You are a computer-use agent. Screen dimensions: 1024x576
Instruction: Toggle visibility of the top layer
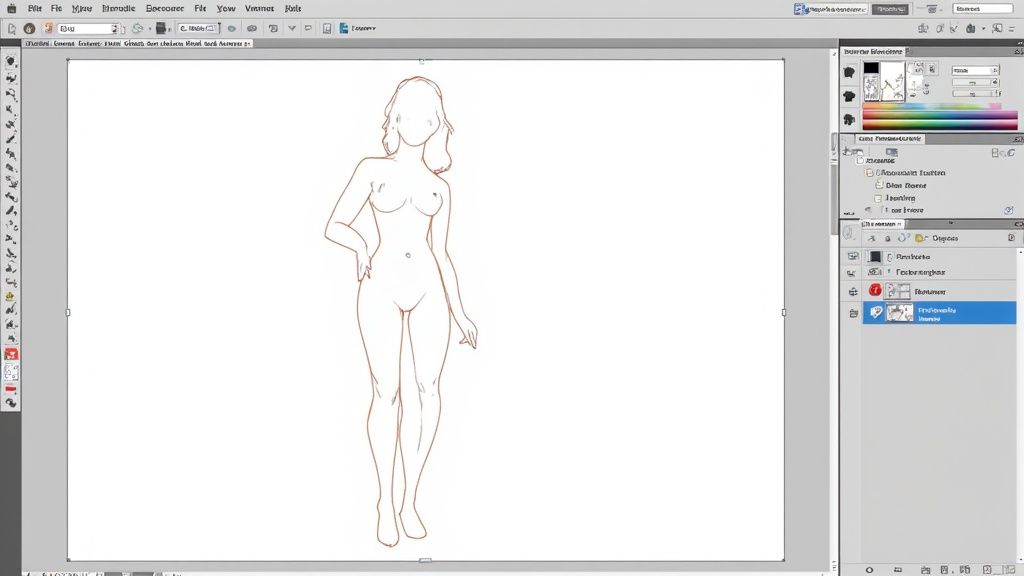point(852,257)
